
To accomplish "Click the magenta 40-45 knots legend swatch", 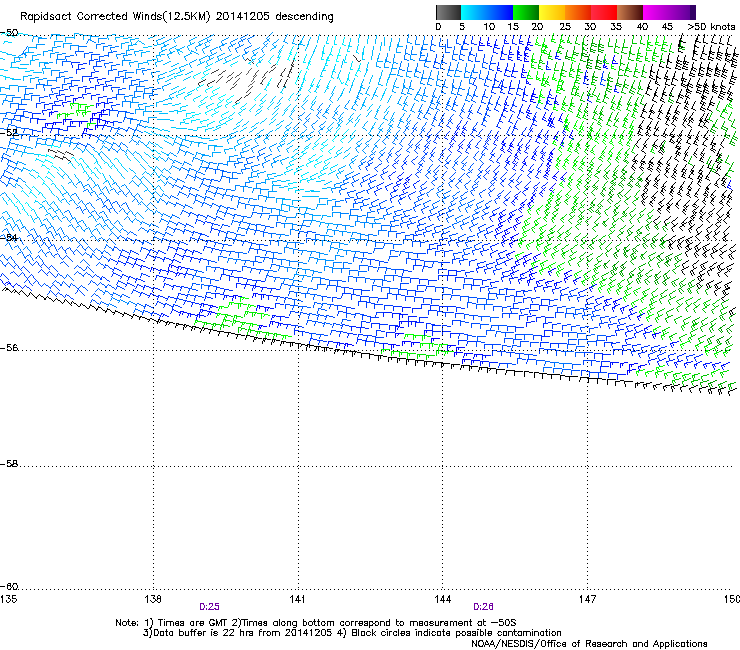I will point(656,12).
